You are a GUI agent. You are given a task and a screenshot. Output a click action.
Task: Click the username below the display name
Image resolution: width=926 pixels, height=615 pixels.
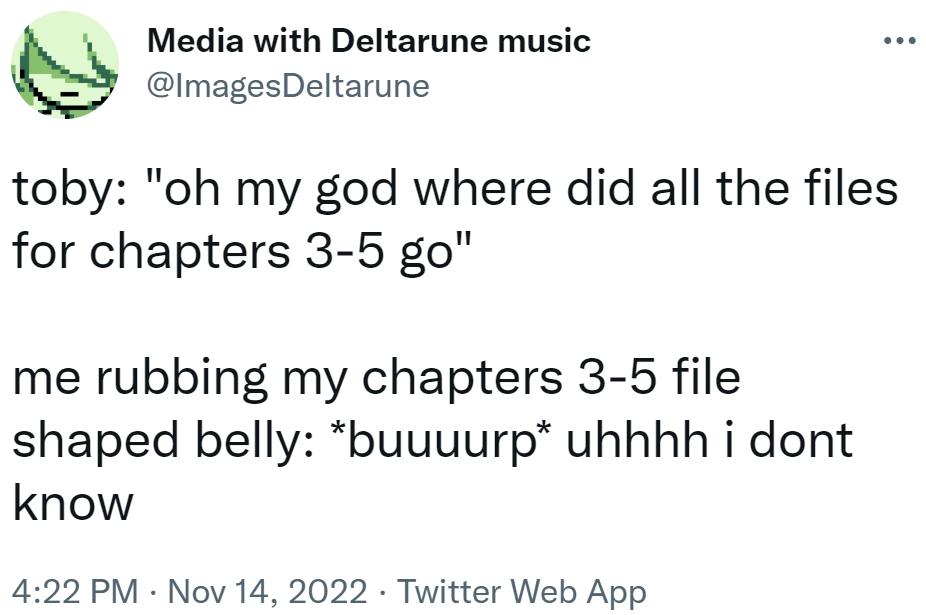pos(288,86)
